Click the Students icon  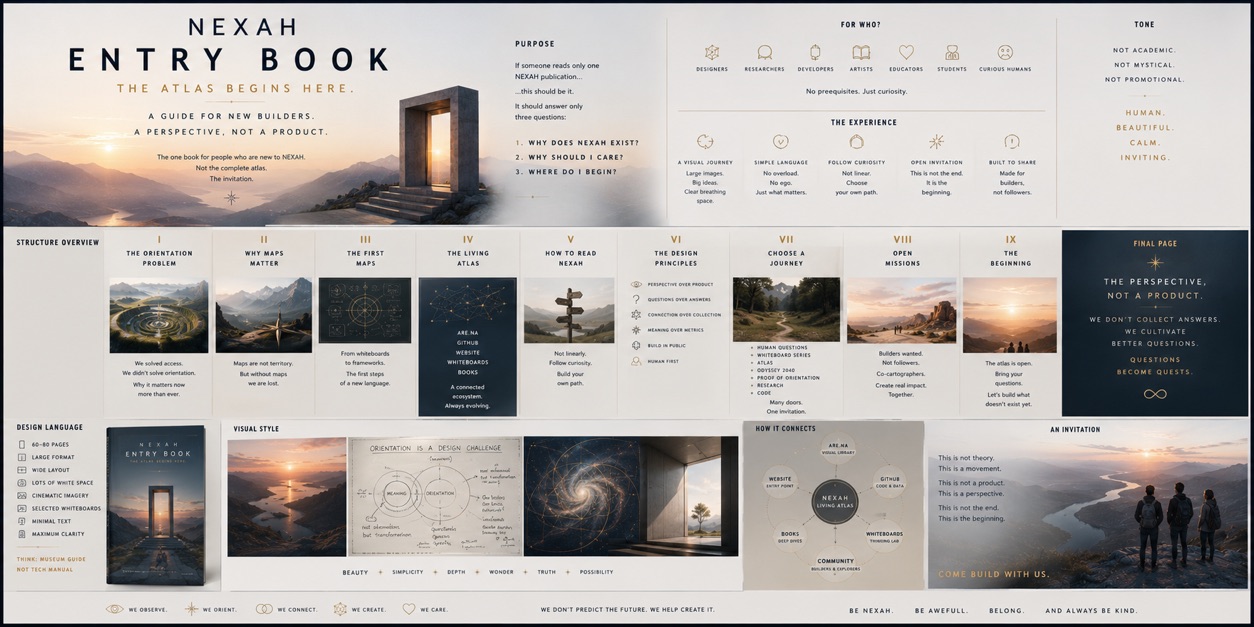coord(952,52)
